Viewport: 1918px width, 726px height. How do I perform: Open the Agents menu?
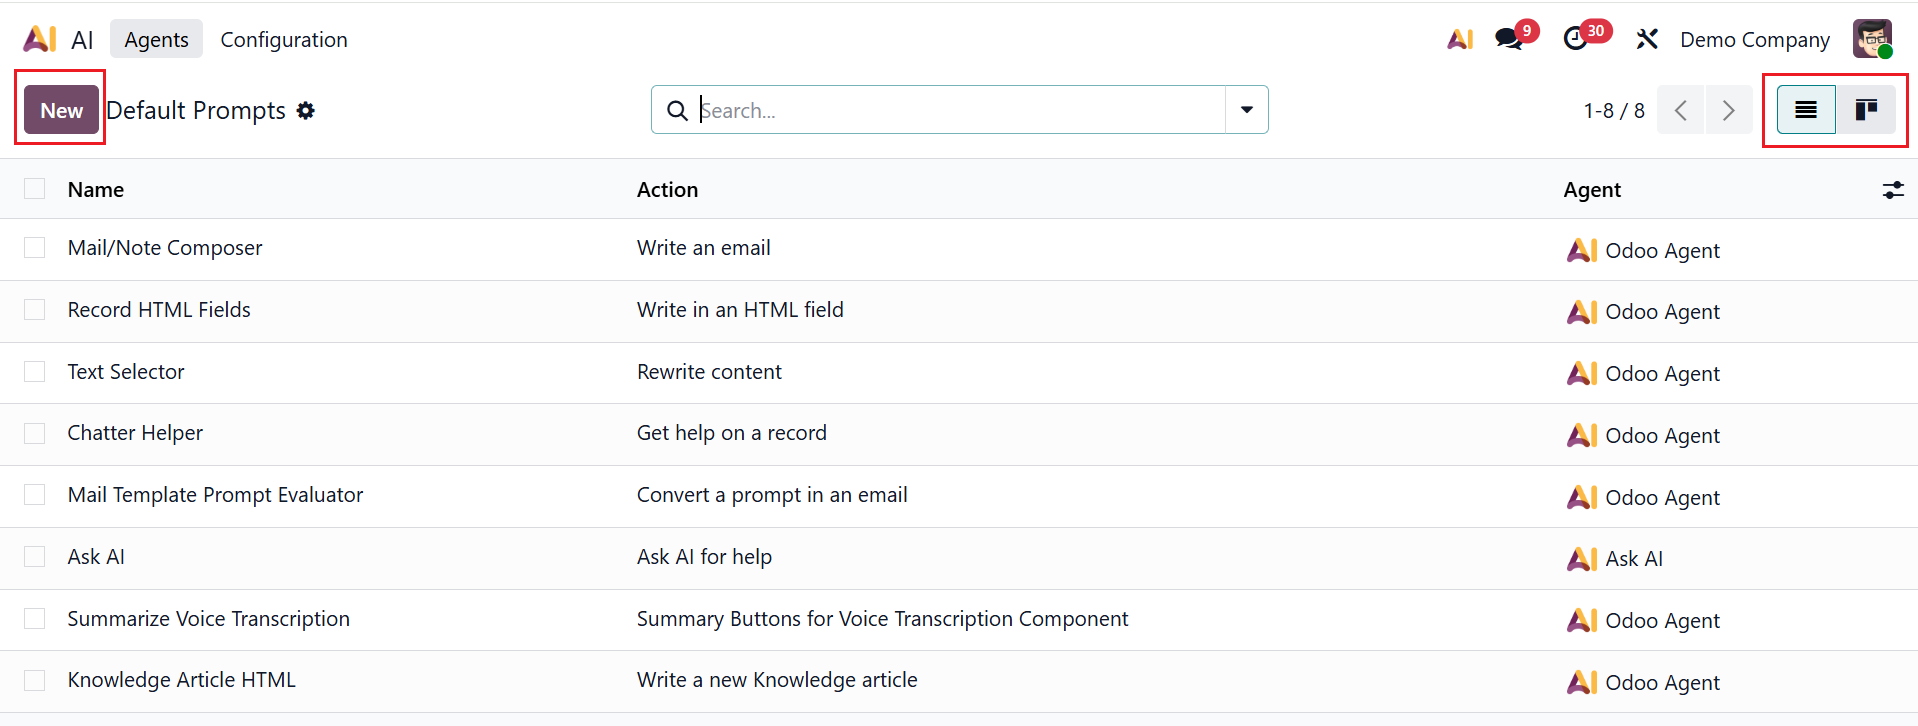pos(156,40)
